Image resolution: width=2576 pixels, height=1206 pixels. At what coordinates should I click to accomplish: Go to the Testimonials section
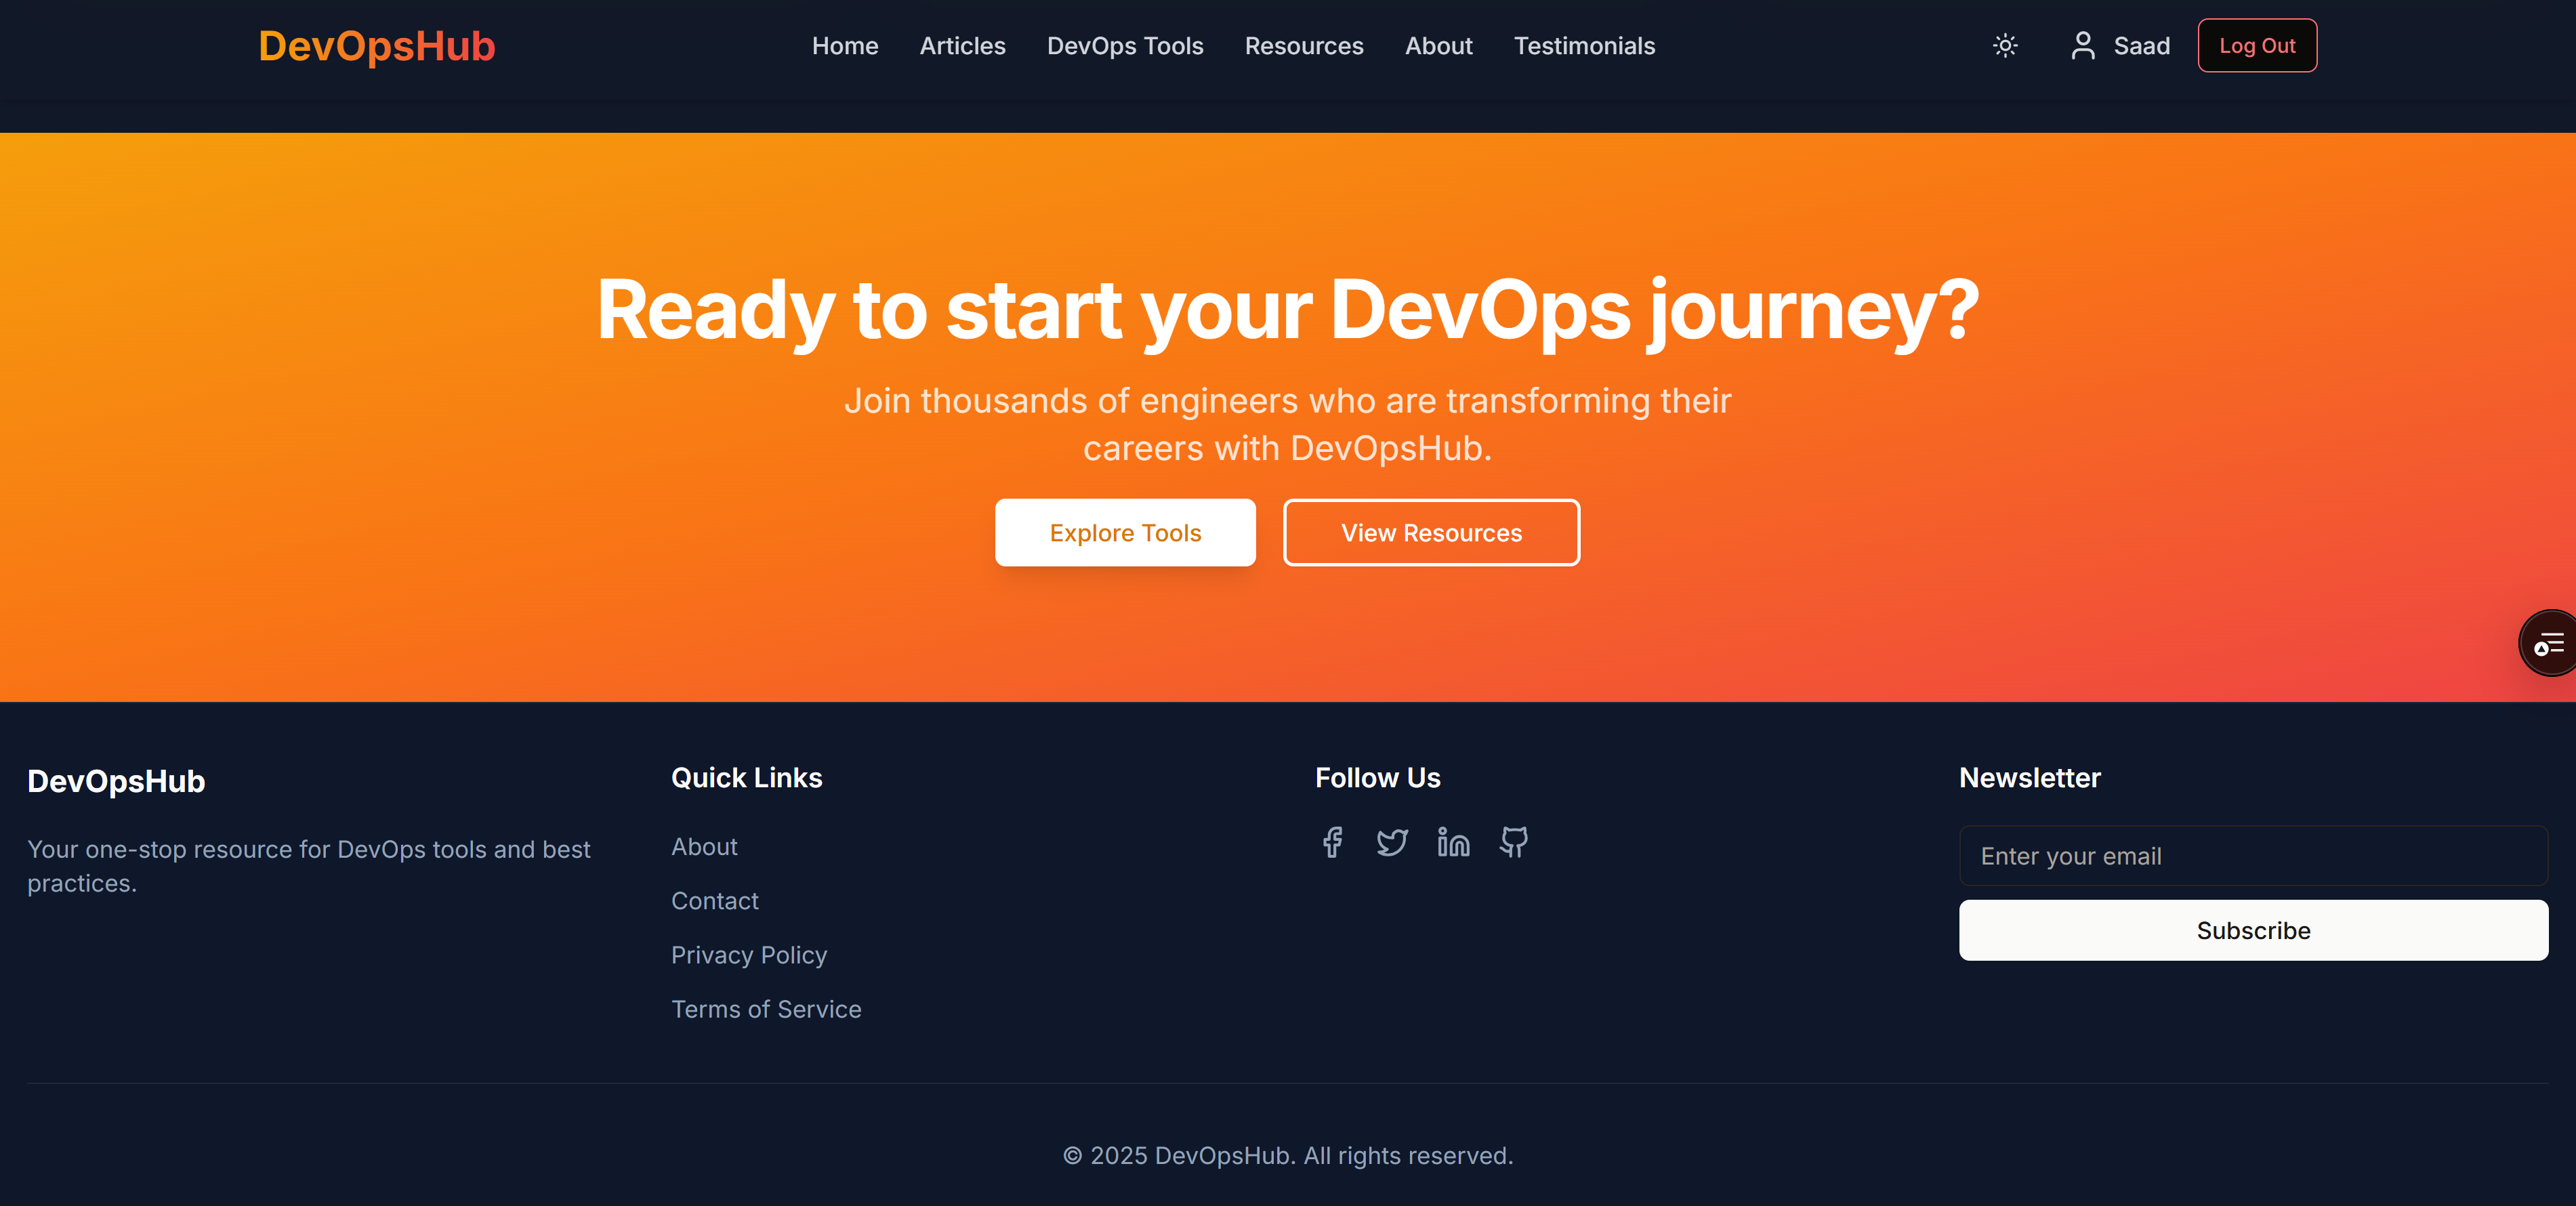[x=1584, y=46]
